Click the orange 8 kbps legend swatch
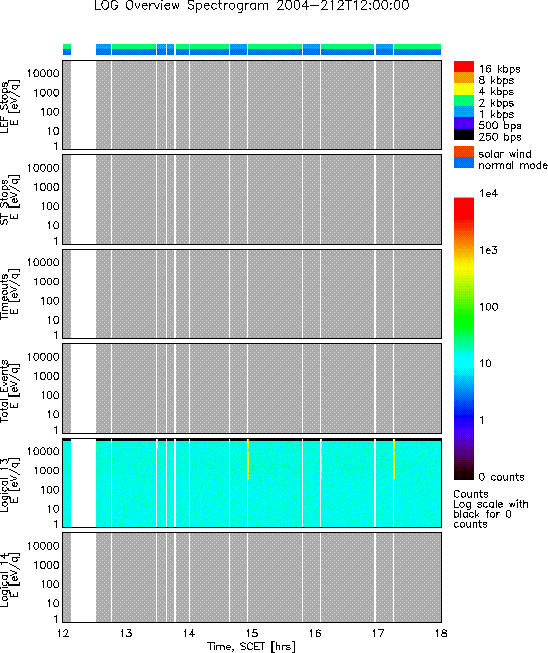The image size is (548, 653). 463,78
